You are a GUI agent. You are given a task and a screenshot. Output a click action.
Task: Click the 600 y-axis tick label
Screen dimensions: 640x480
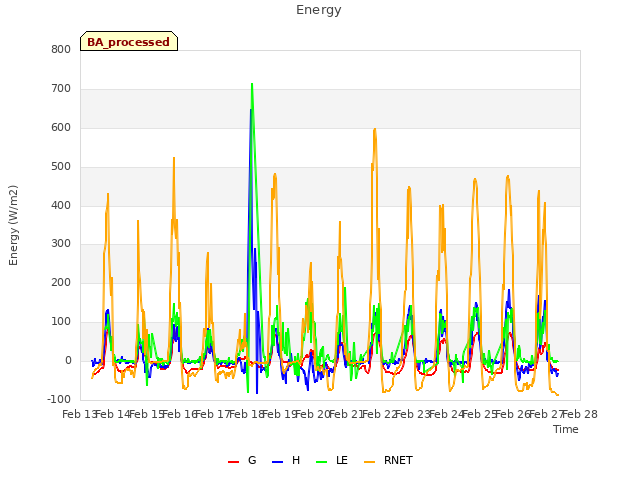point(61,128)
